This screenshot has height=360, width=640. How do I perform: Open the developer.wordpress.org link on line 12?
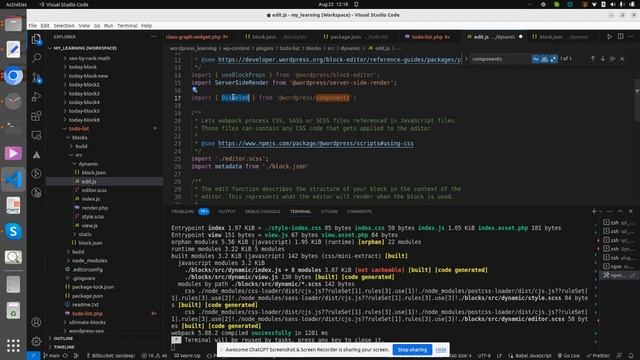click(340, 60)
